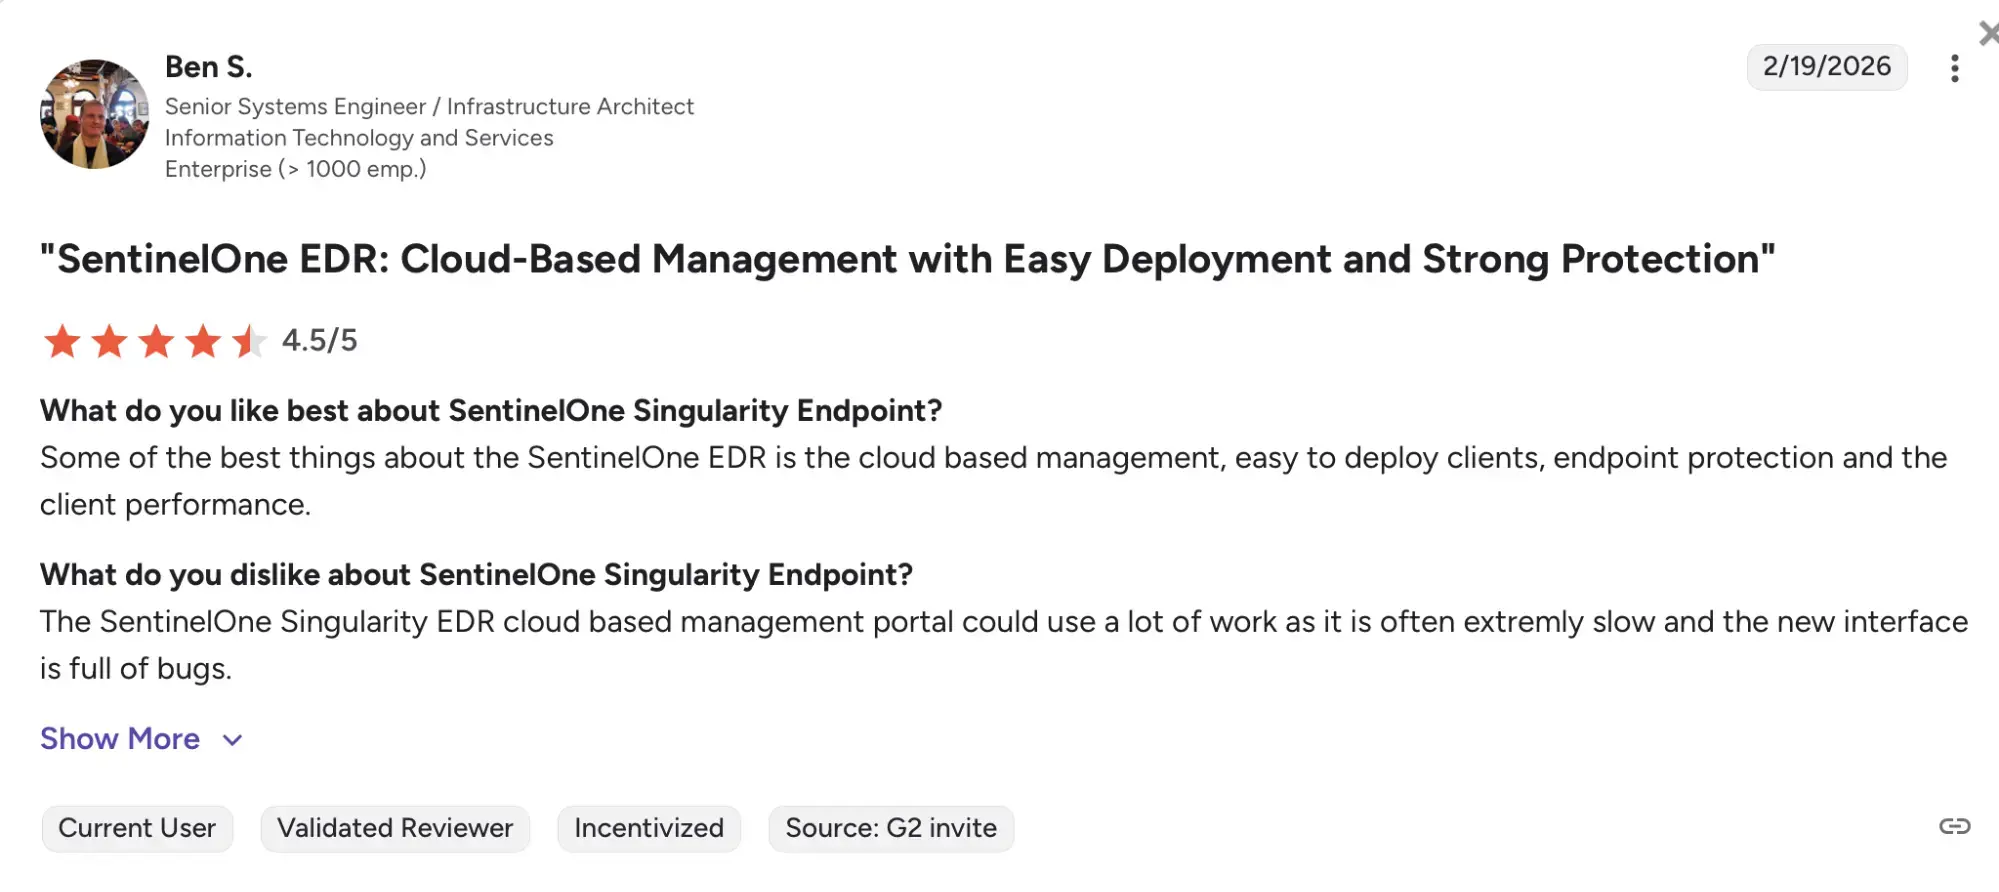Click the second rating star
The width and height of the screenshot is (1999, 892).
tap(109, 341)
